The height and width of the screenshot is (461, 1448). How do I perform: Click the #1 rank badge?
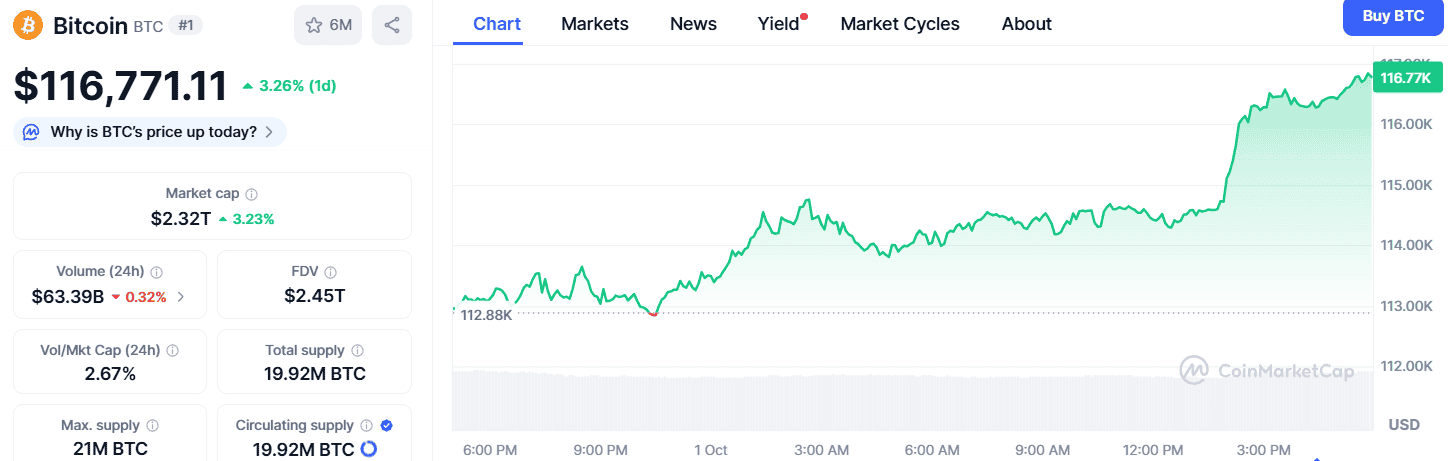click(185, 25)
